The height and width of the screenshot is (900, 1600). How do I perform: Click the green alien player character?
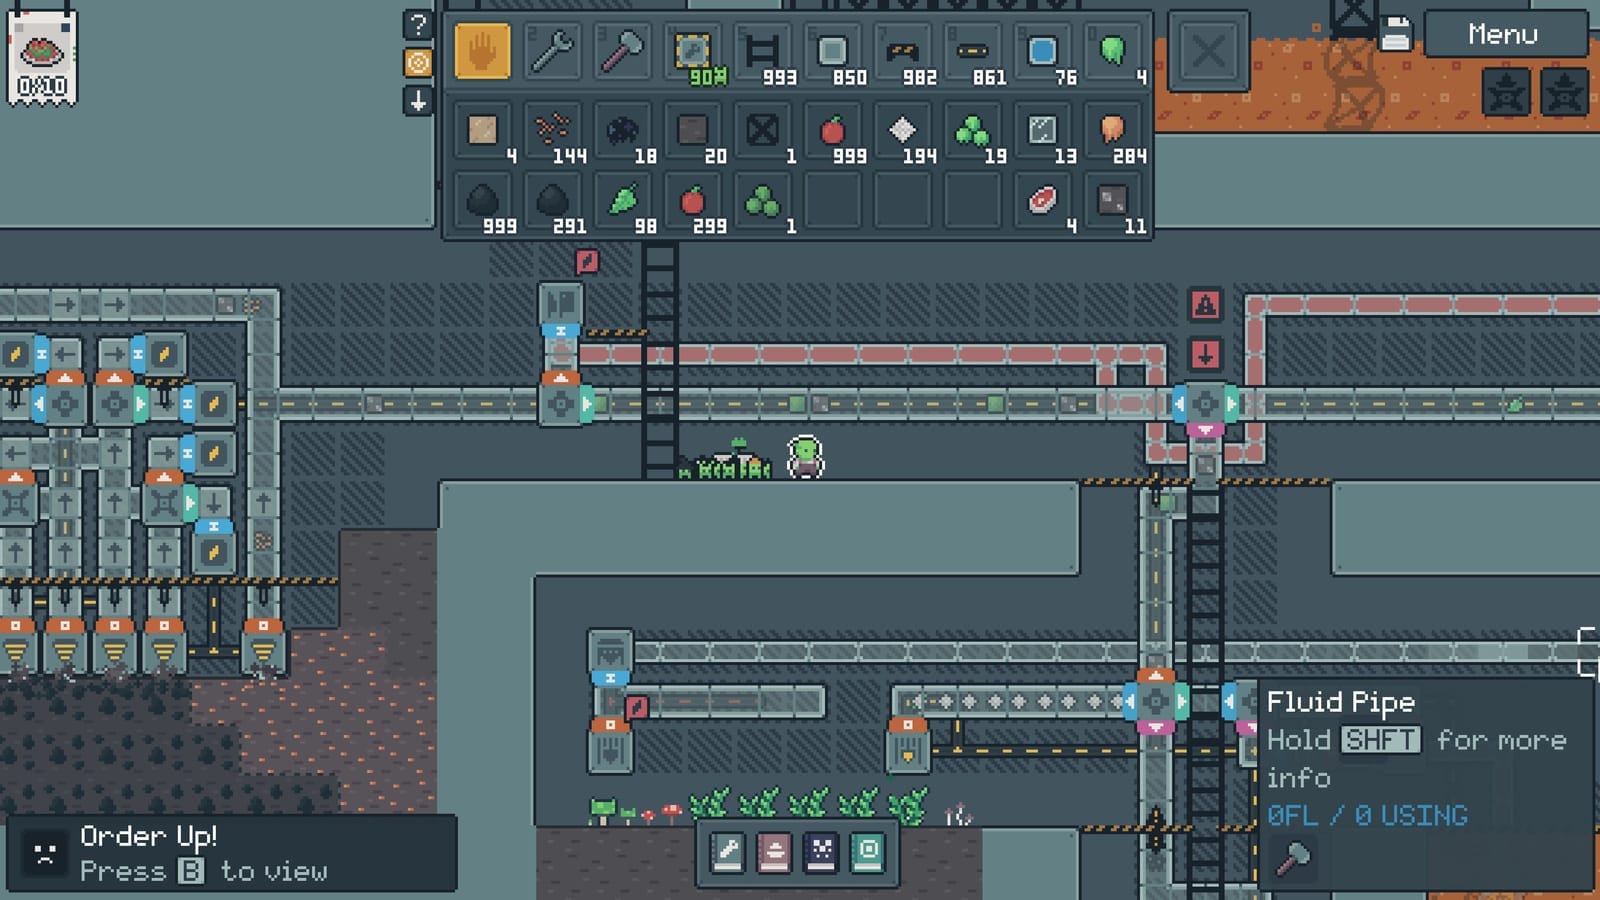(x=805, y=457)
